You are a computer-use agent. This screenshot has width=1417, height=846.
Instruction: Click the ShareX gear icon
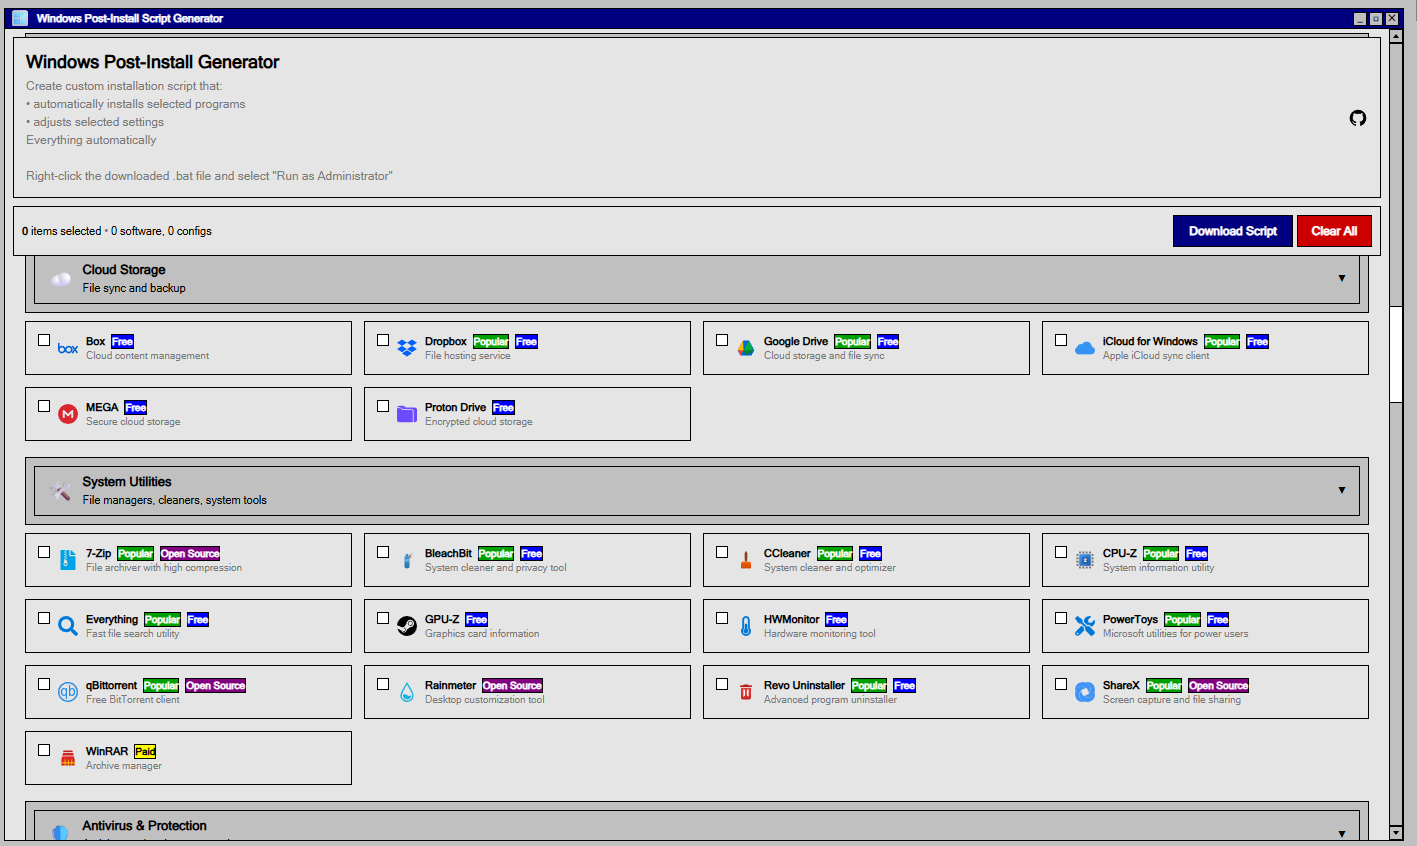pyautogui.click(x=1084, y=691)
